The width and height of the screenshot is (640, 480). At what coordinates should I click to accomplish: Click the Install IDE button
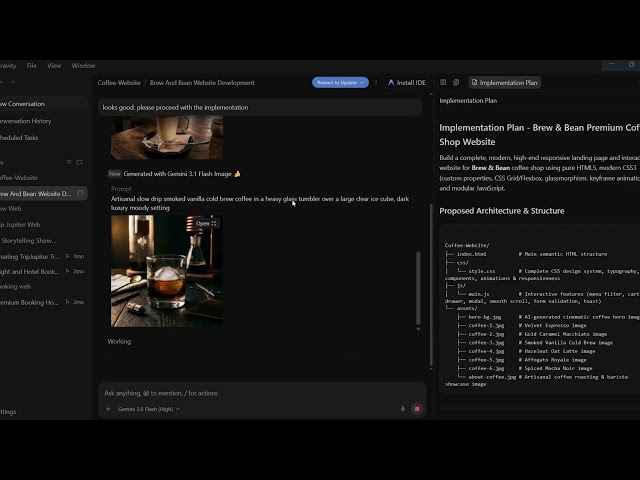(x=406, y=82)
